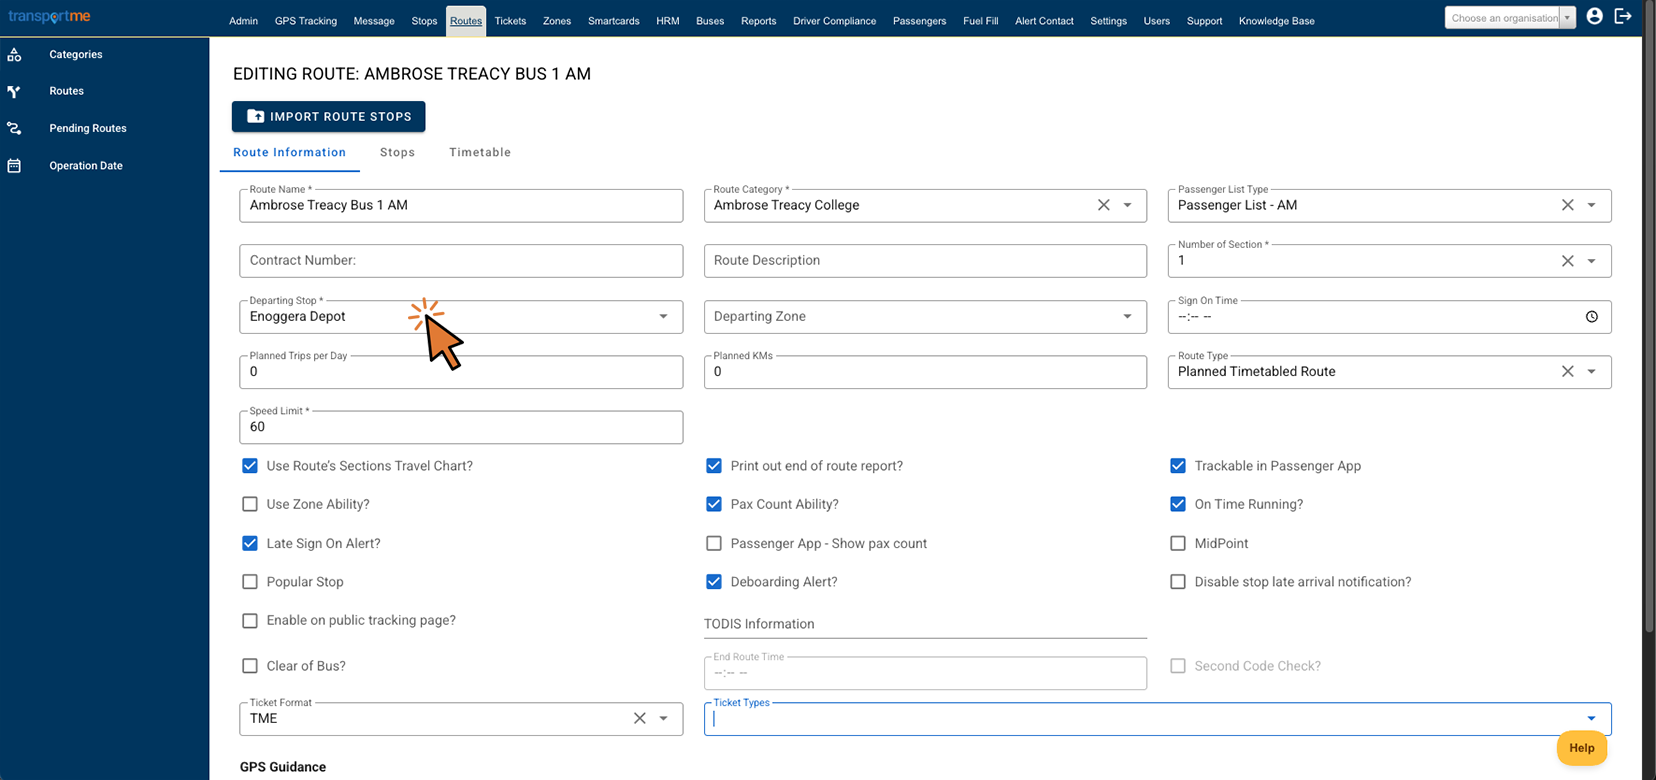Click the Import Route Stops button
The width and height of the screenshot is (1656, 780).
[329, 116]
